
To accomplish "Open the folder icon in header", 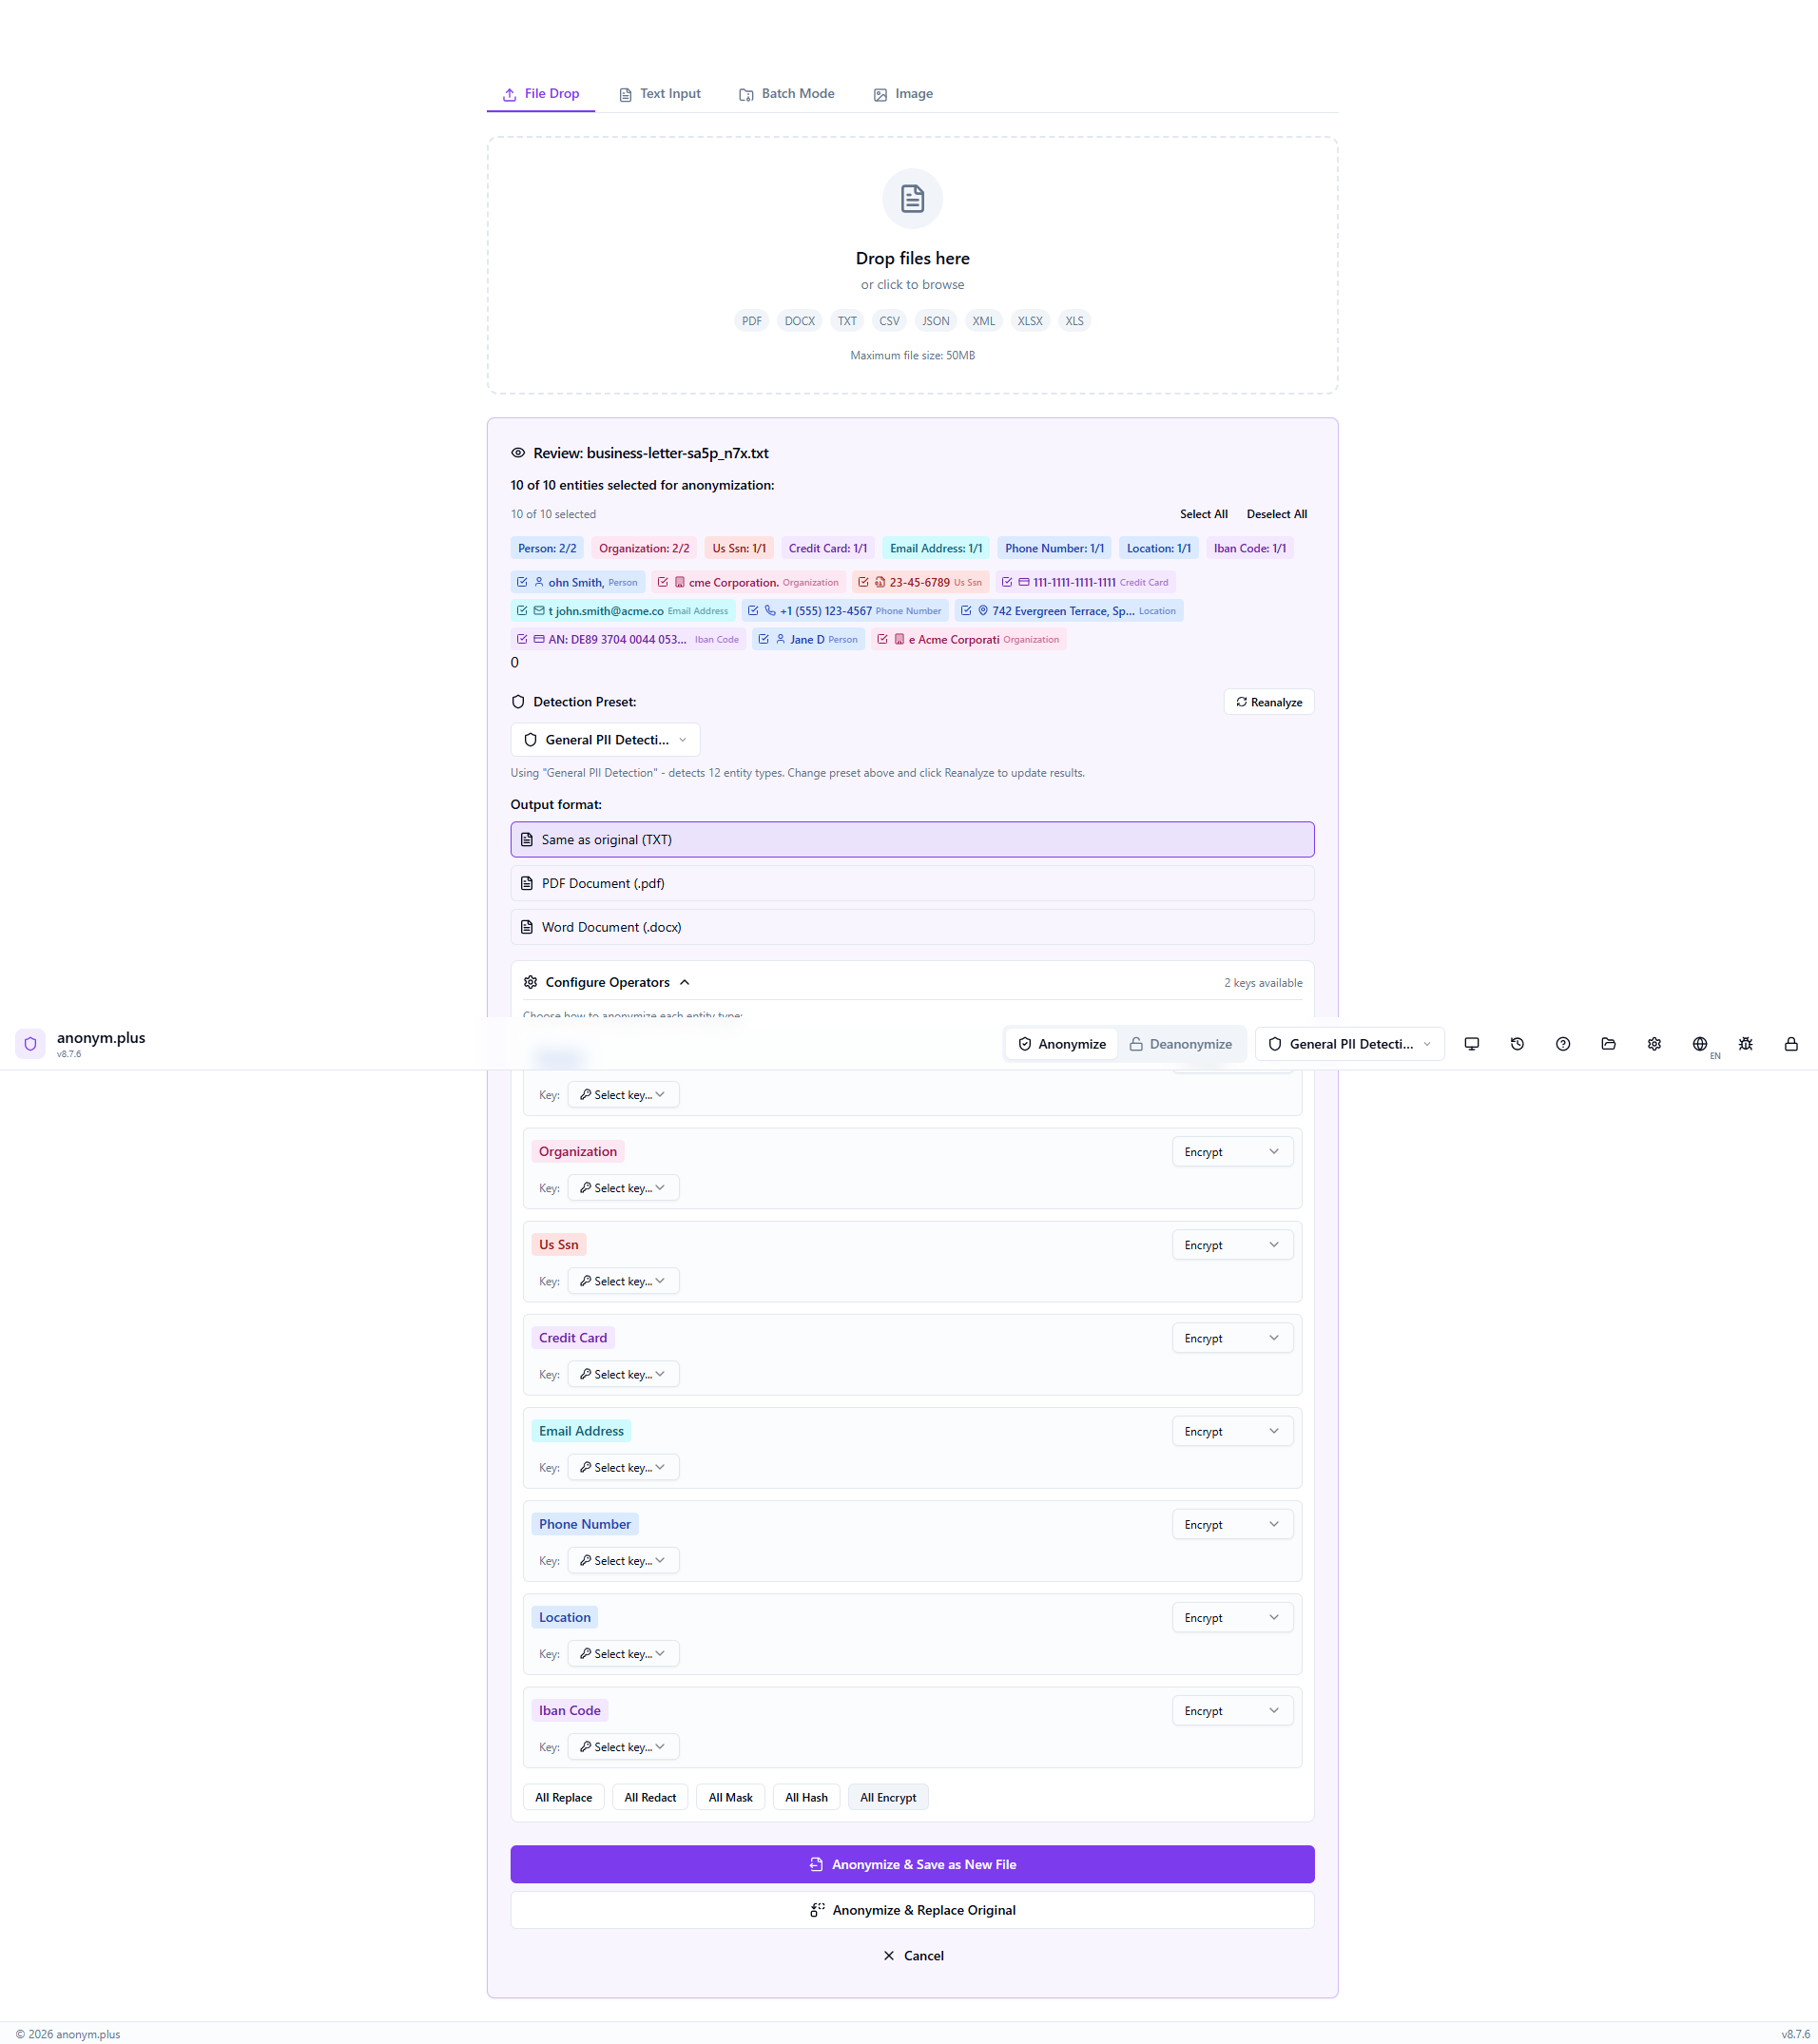I will (1608, 1044).
